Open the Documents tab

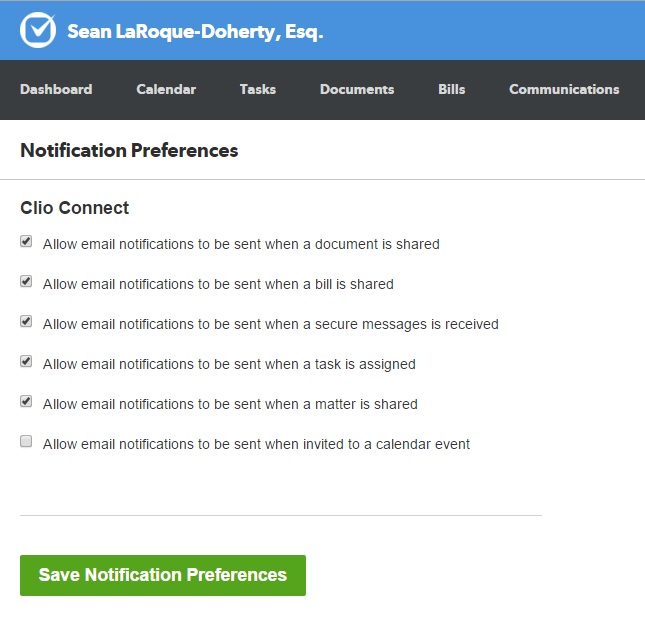[357, 89]
